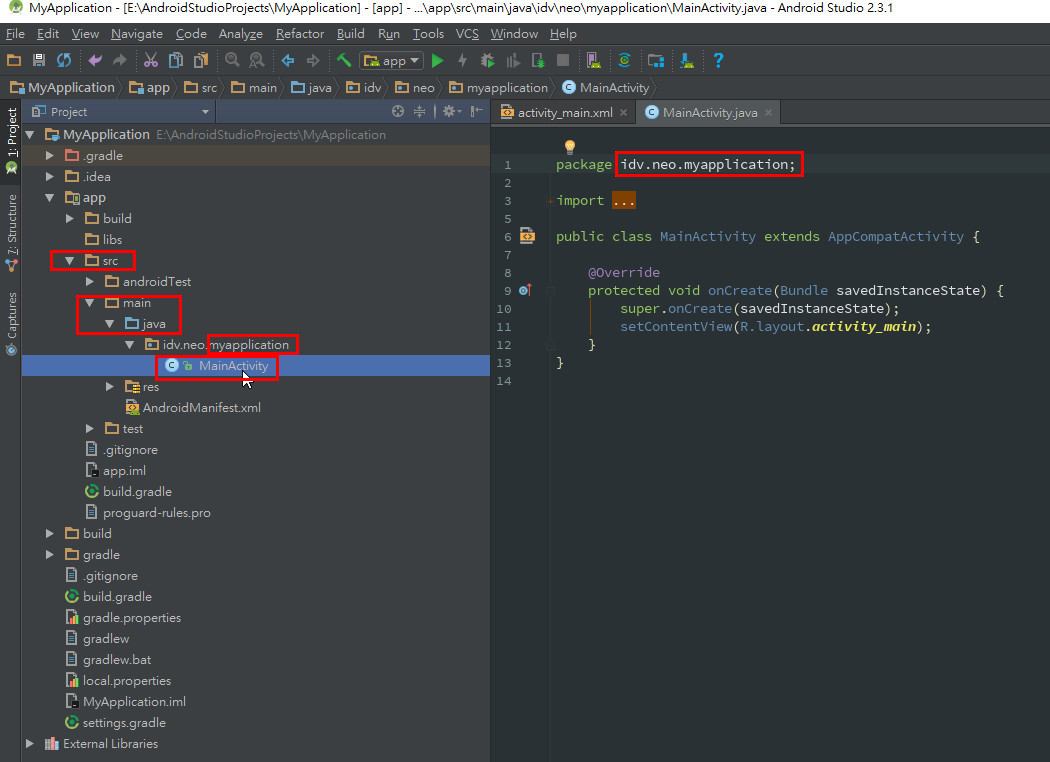
Task: Expand the androidTest folder
Action: click(x=90, y=281)
